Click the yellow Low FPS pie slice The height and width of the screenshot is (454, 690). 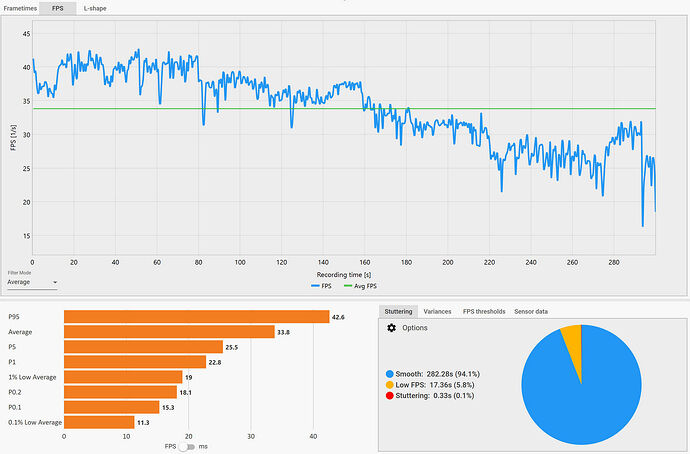(x=571, y=336)
